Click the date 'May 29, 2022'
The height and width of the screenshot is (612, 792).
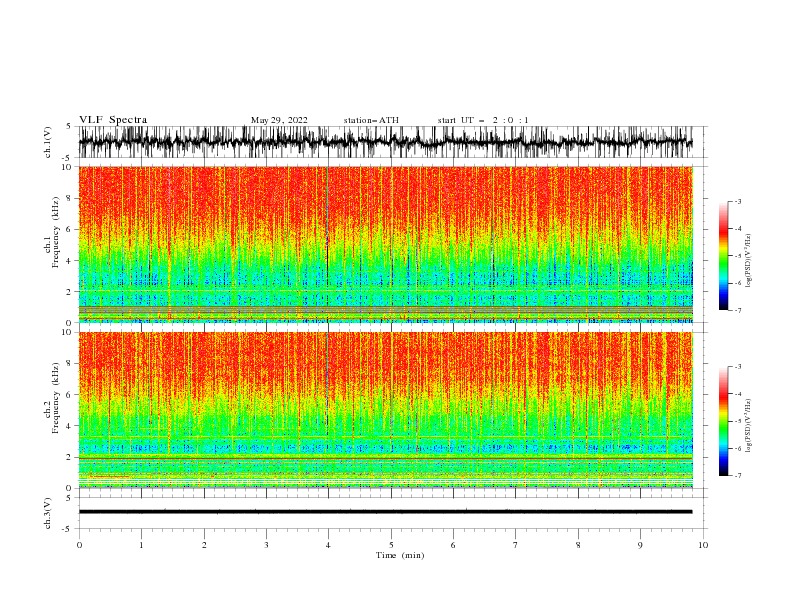[x=279, y=120]
